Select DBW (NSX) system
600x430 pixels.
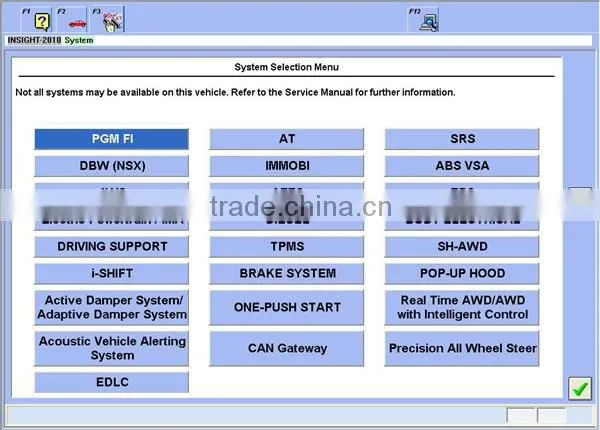pyautogui.click(x=112, y=166)
